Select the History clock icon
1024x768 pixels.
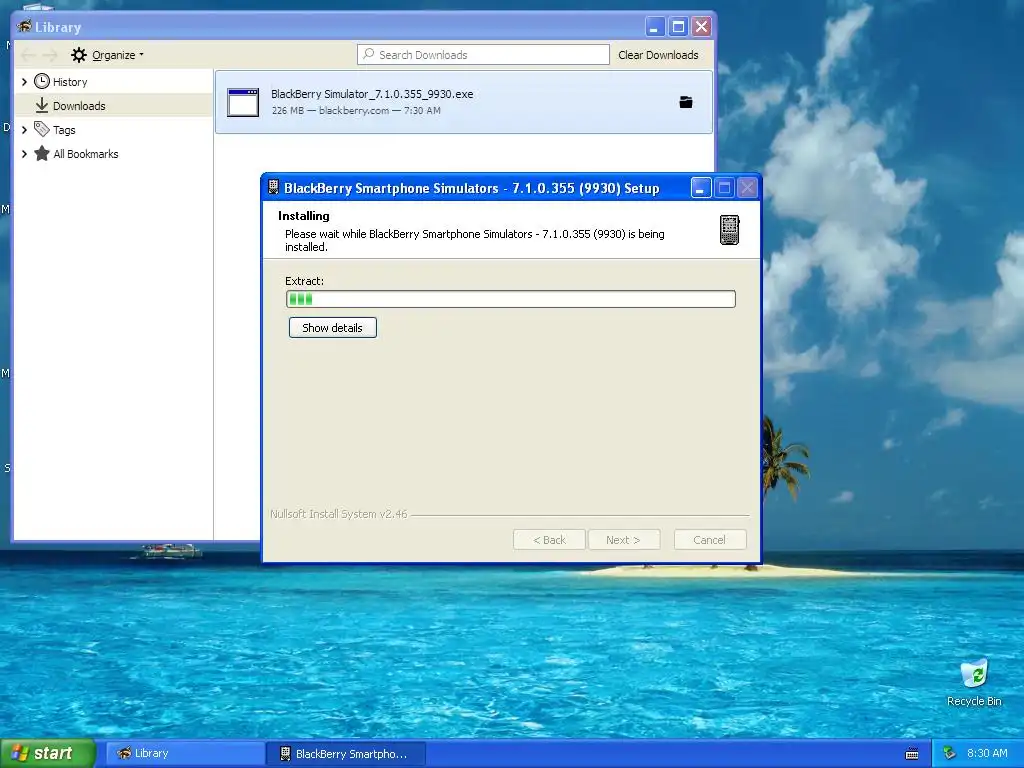[x=42, y=81]
